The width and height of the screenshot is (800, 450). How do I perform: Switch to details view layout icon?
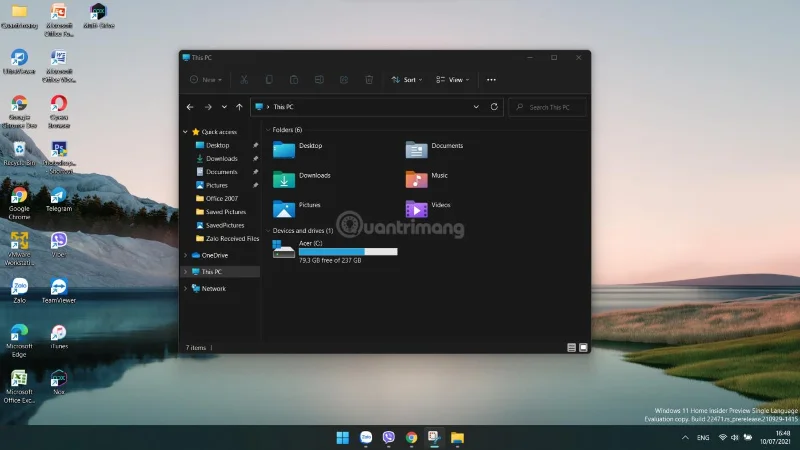point(571,347)
